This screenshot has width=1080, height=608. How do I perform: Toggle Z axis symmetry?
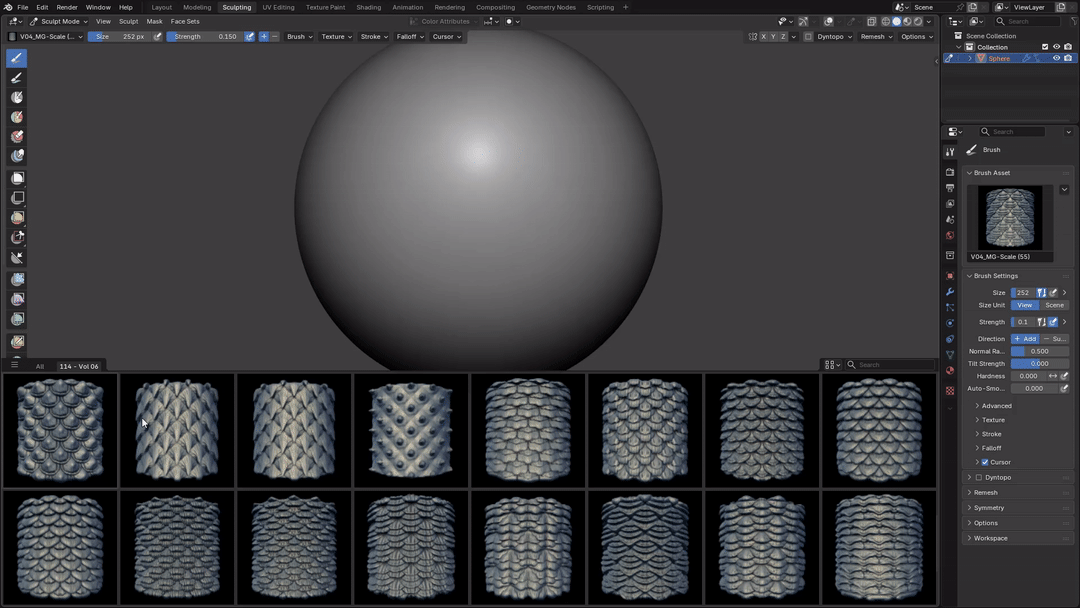(783, 36)
